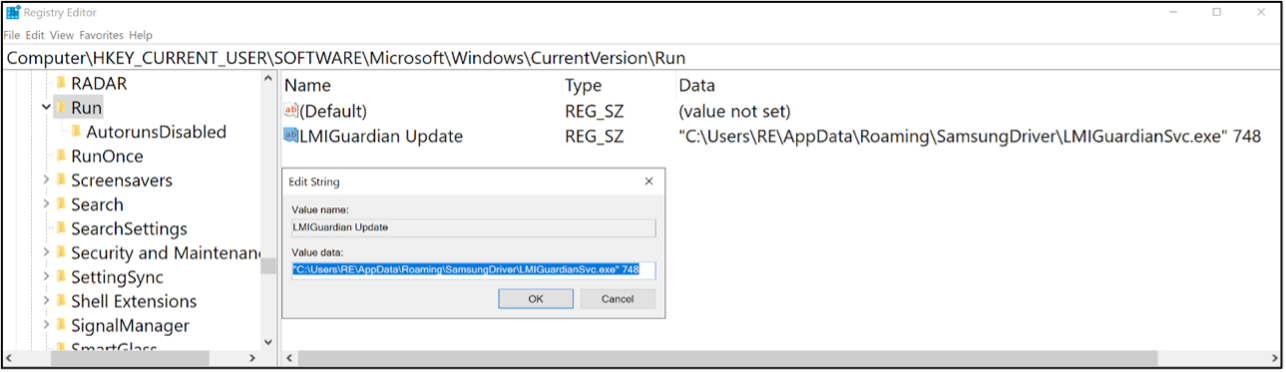
Task: Click the RunOnce folder icon
Action: pos(60,156)
